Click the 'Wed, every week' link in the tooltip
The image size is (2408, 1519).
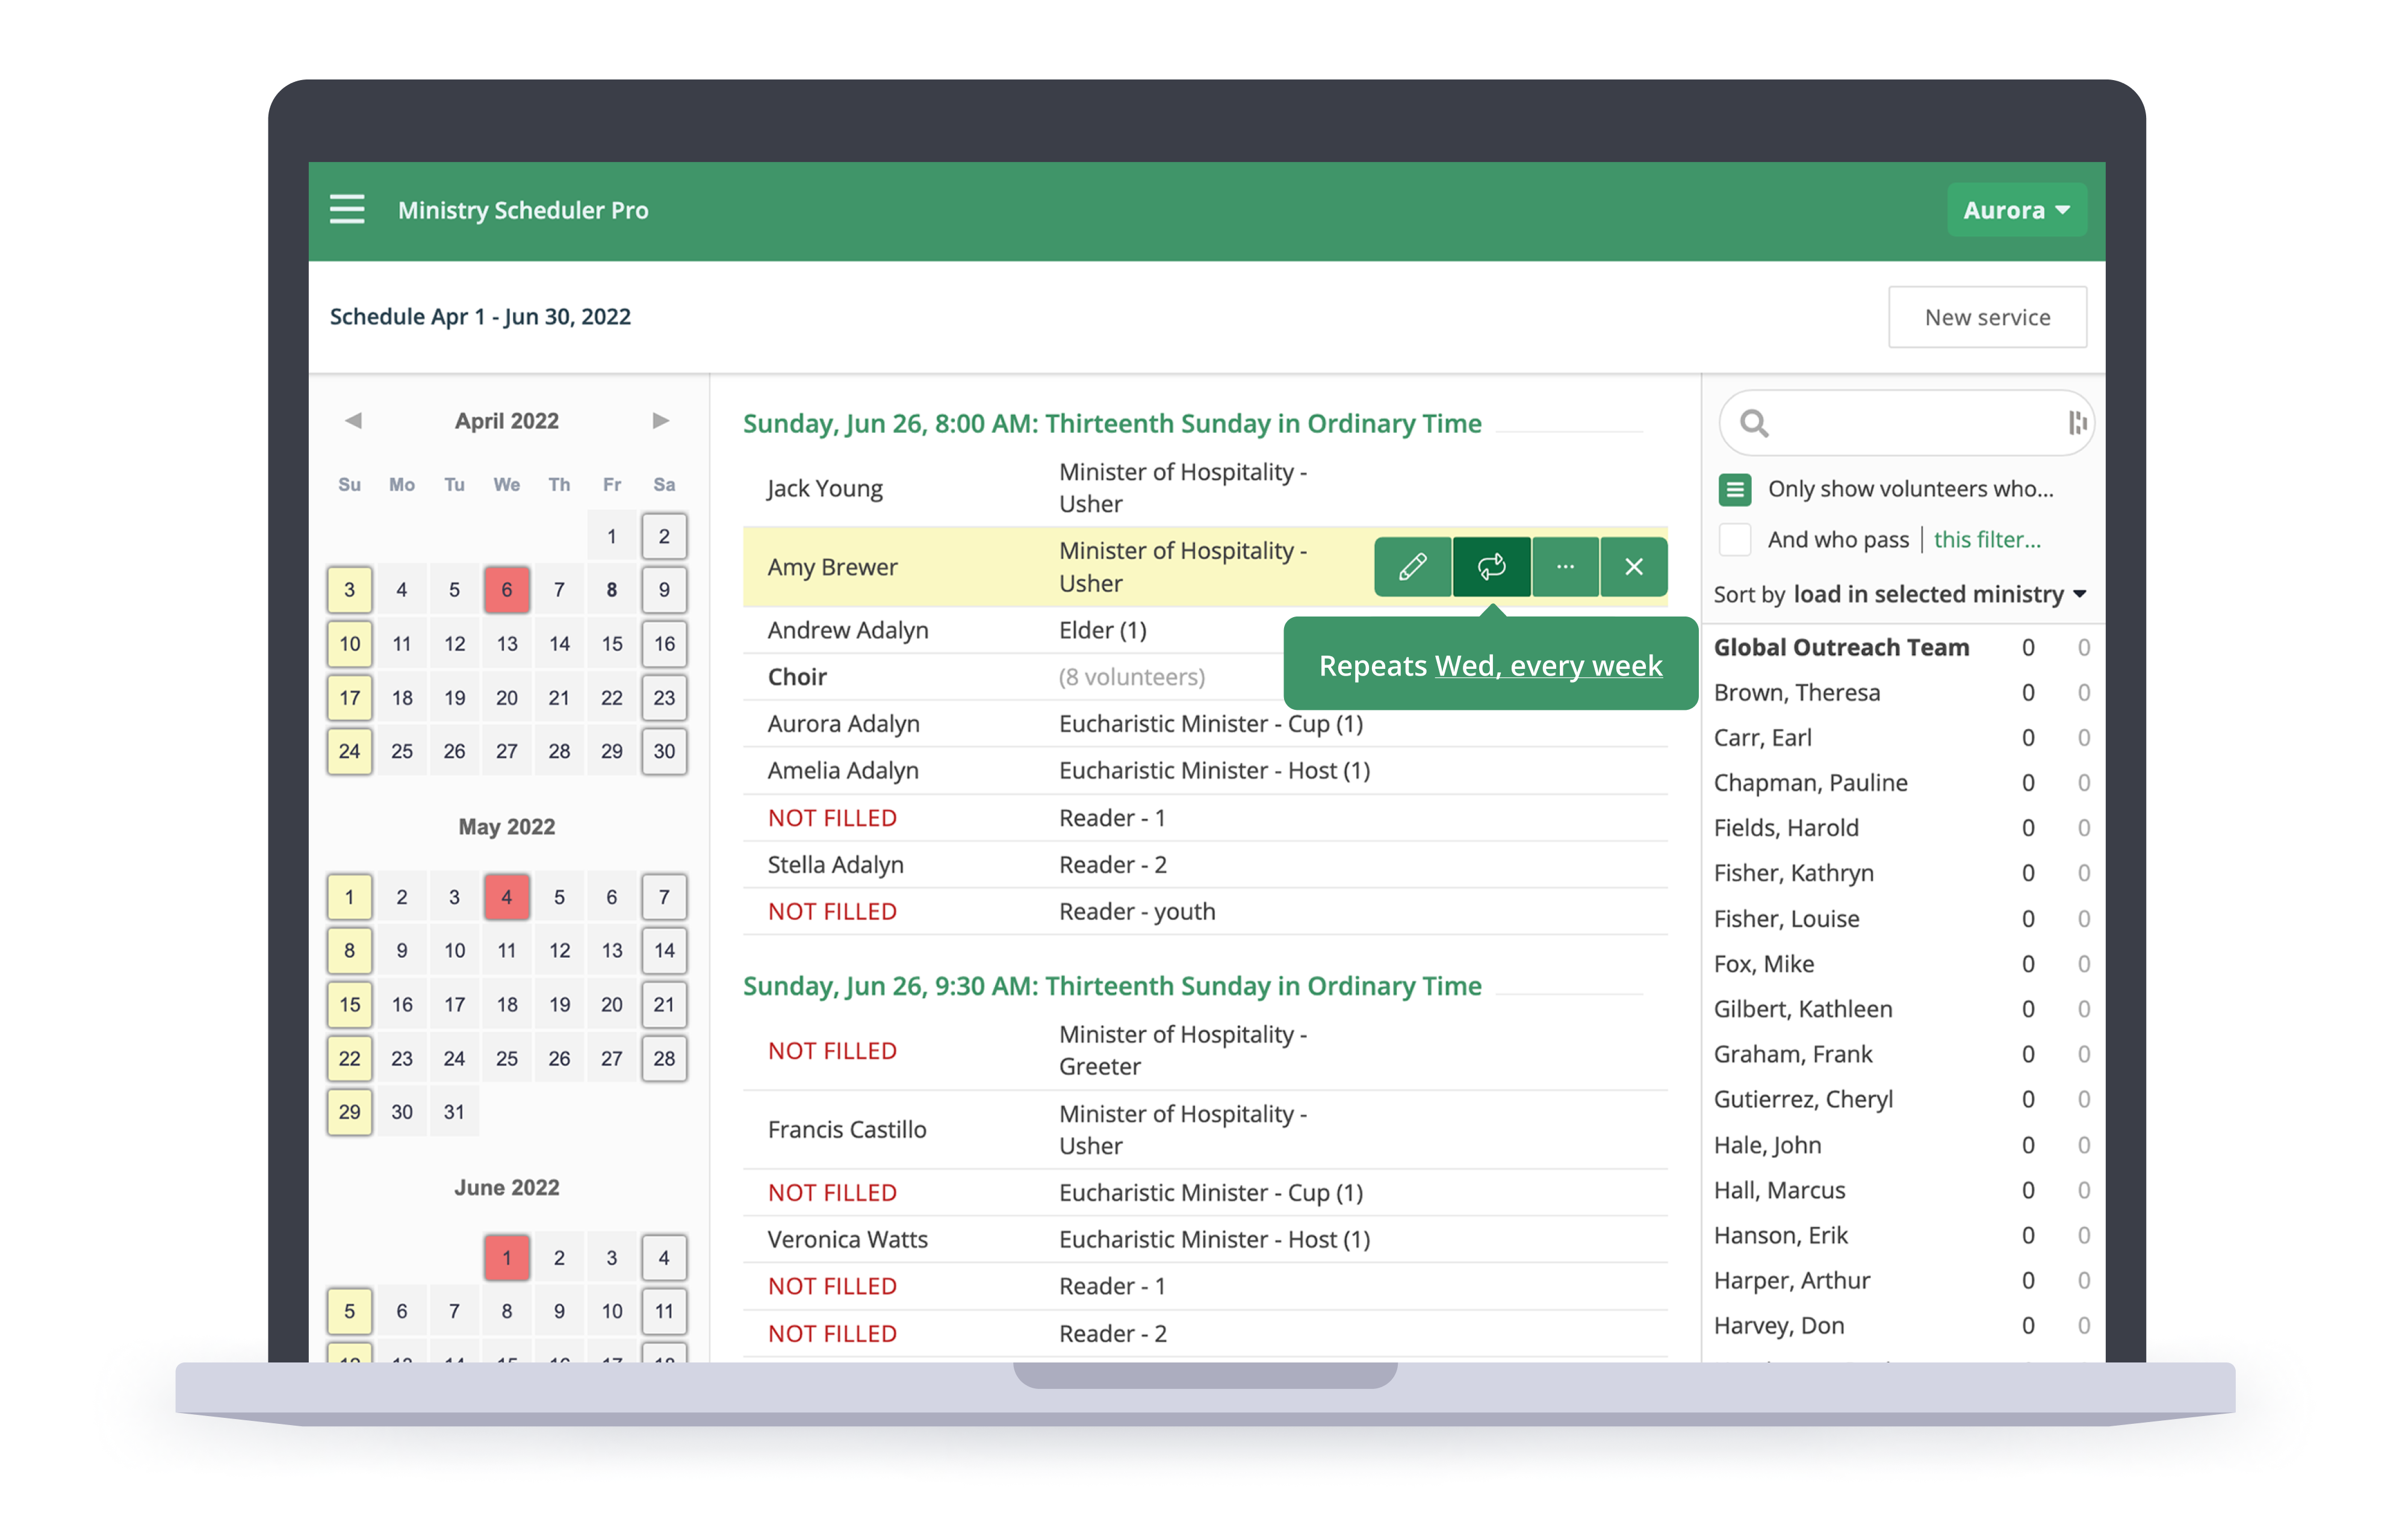(1548, 665)
